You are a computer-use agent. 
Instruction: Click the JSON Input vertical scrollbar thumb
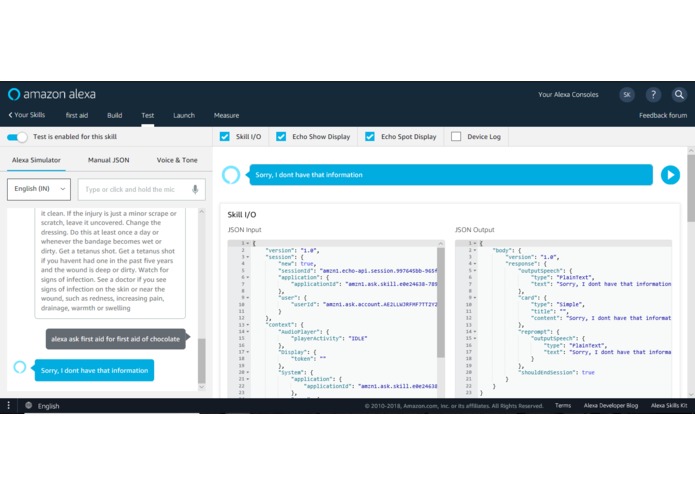441,302
